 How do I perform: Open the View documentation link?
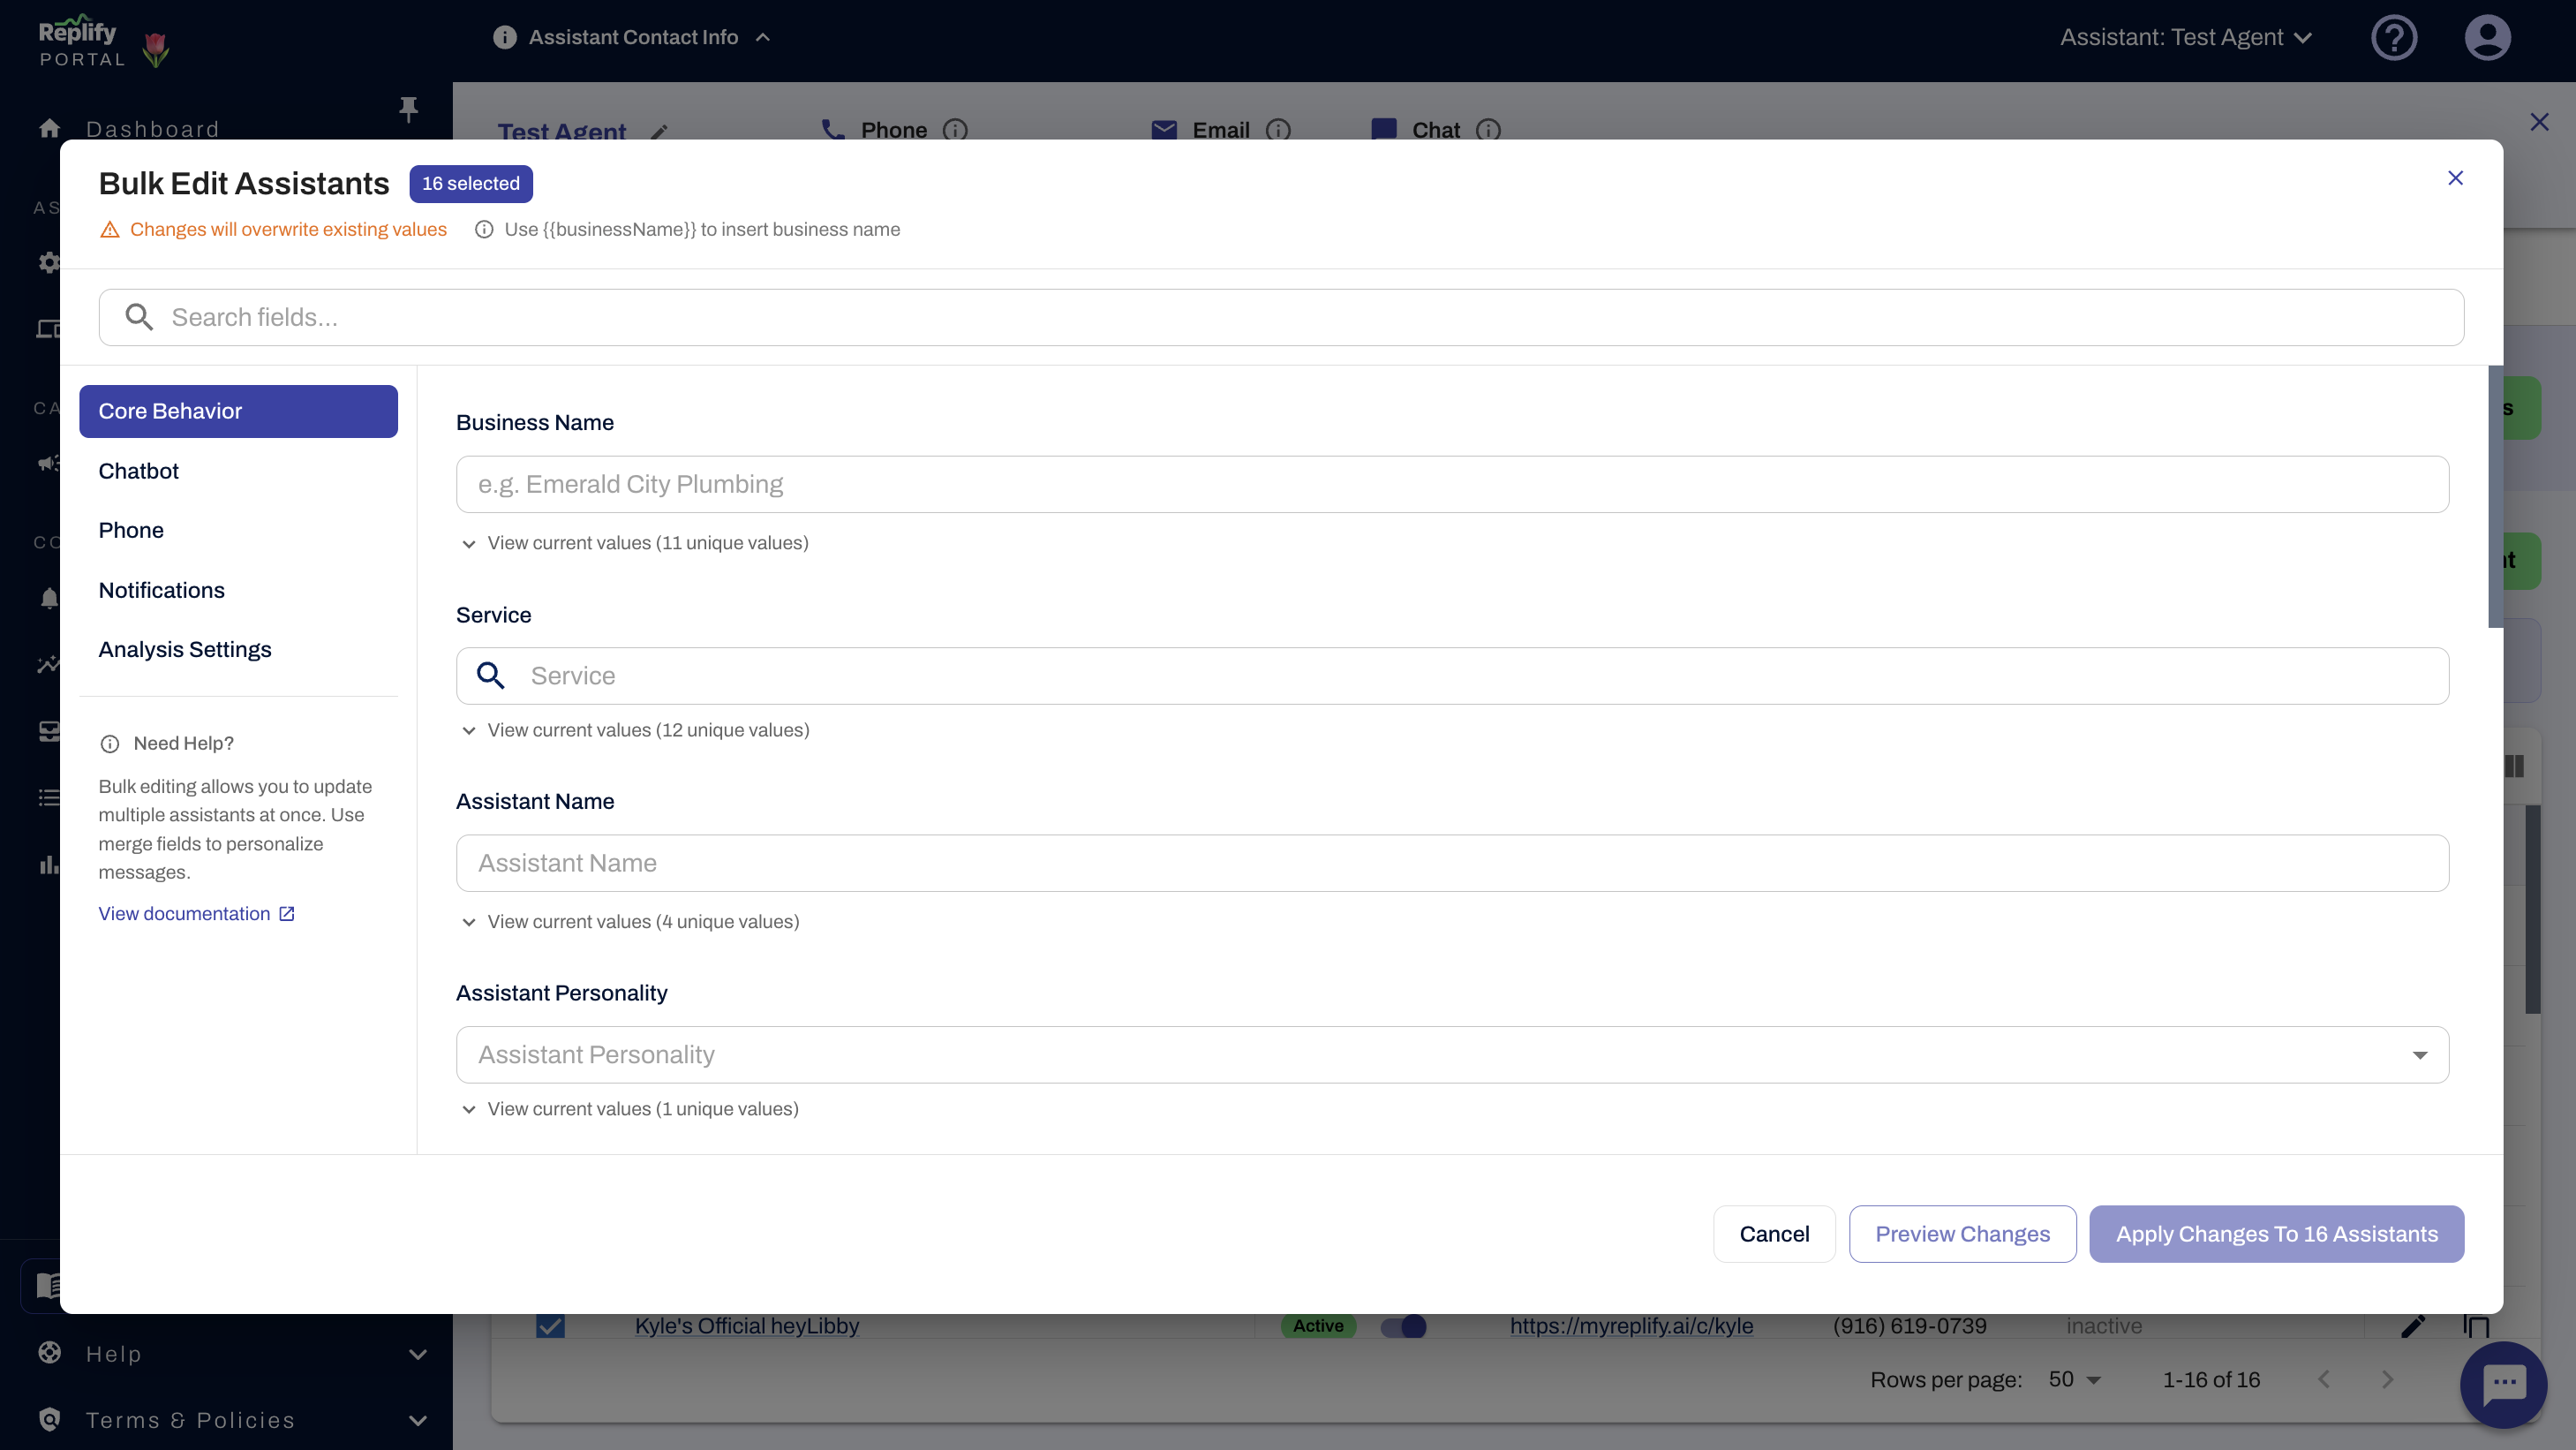pyautogui.click(x=184, y=913)
